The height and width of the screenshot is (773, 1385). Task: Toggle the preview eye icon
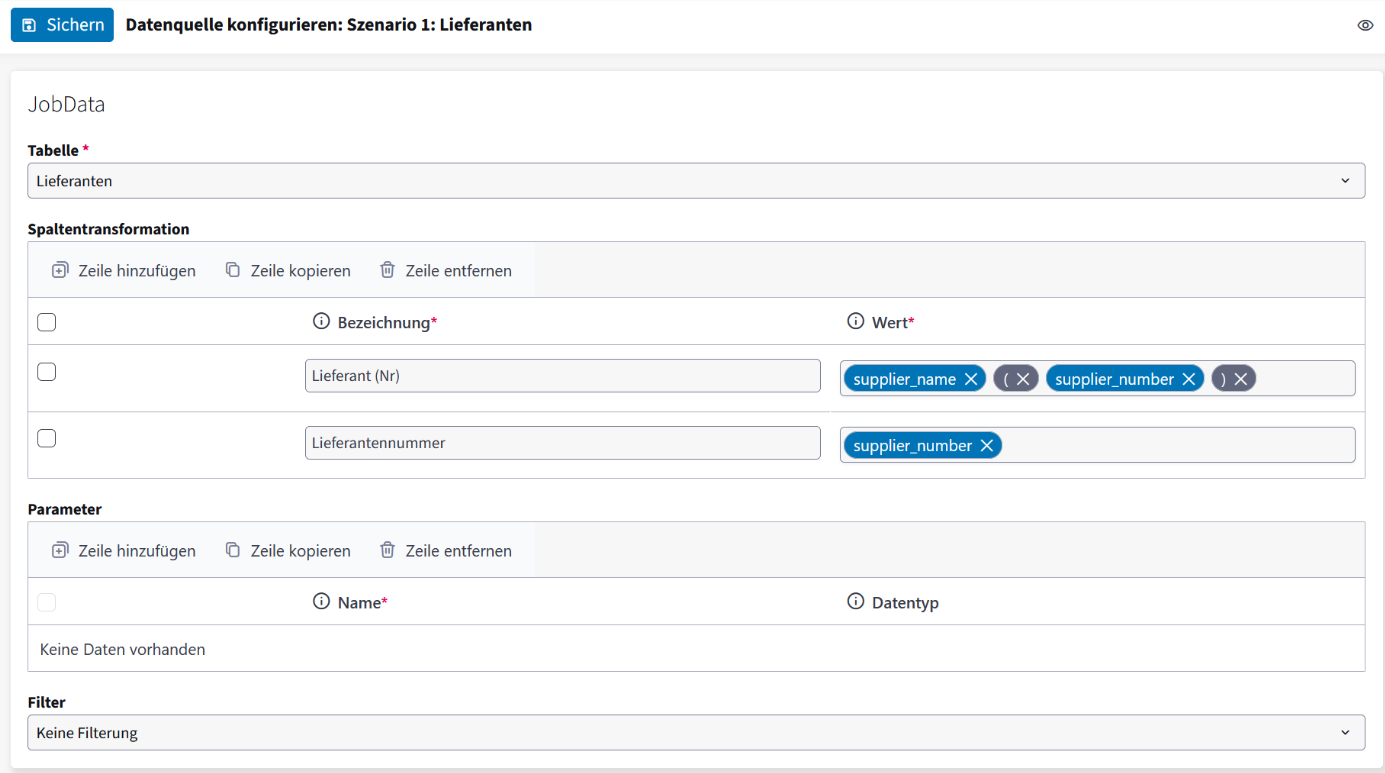pyautogui.click(x=1365, y=25)
